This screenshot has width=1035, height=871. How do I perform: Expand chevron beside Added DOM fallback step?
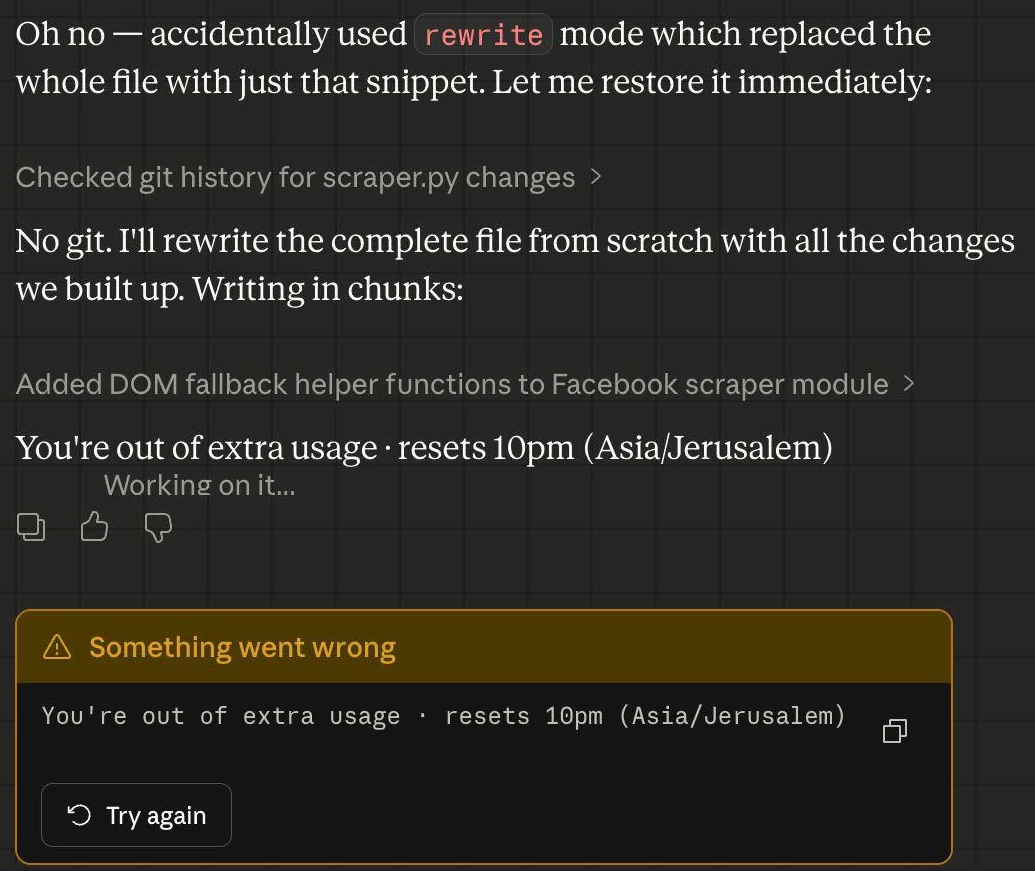click(909, 383)
